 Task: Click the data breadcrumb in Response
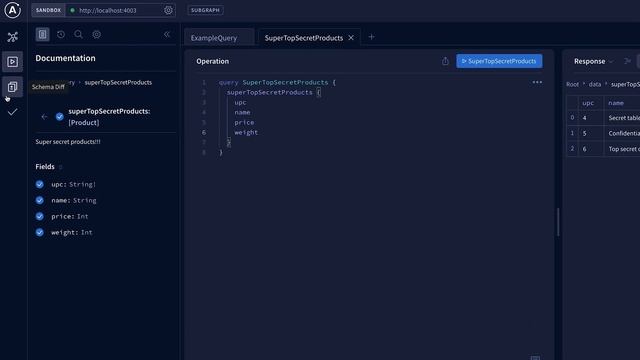click(595, 84)
